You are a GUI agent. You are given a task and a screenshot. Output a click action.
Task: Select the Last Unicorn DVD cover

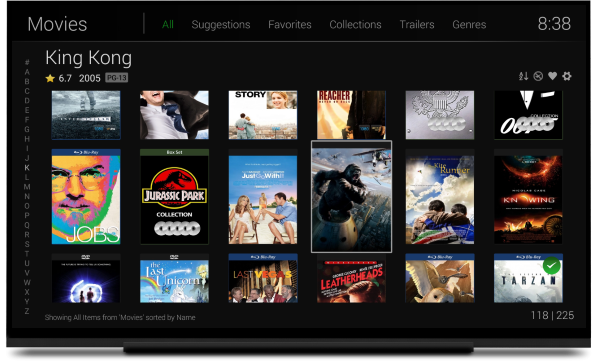tap(174, 278)
